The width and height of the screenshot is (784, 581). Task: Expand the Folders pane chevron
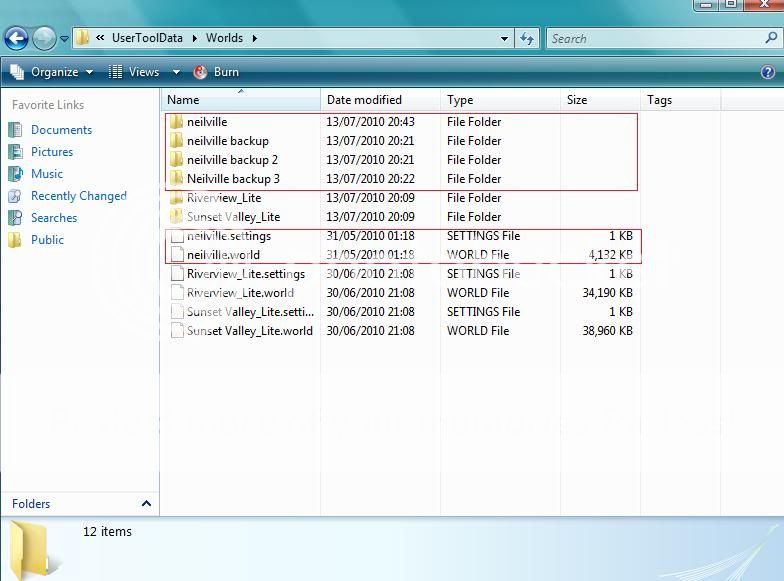click(146, 504)
